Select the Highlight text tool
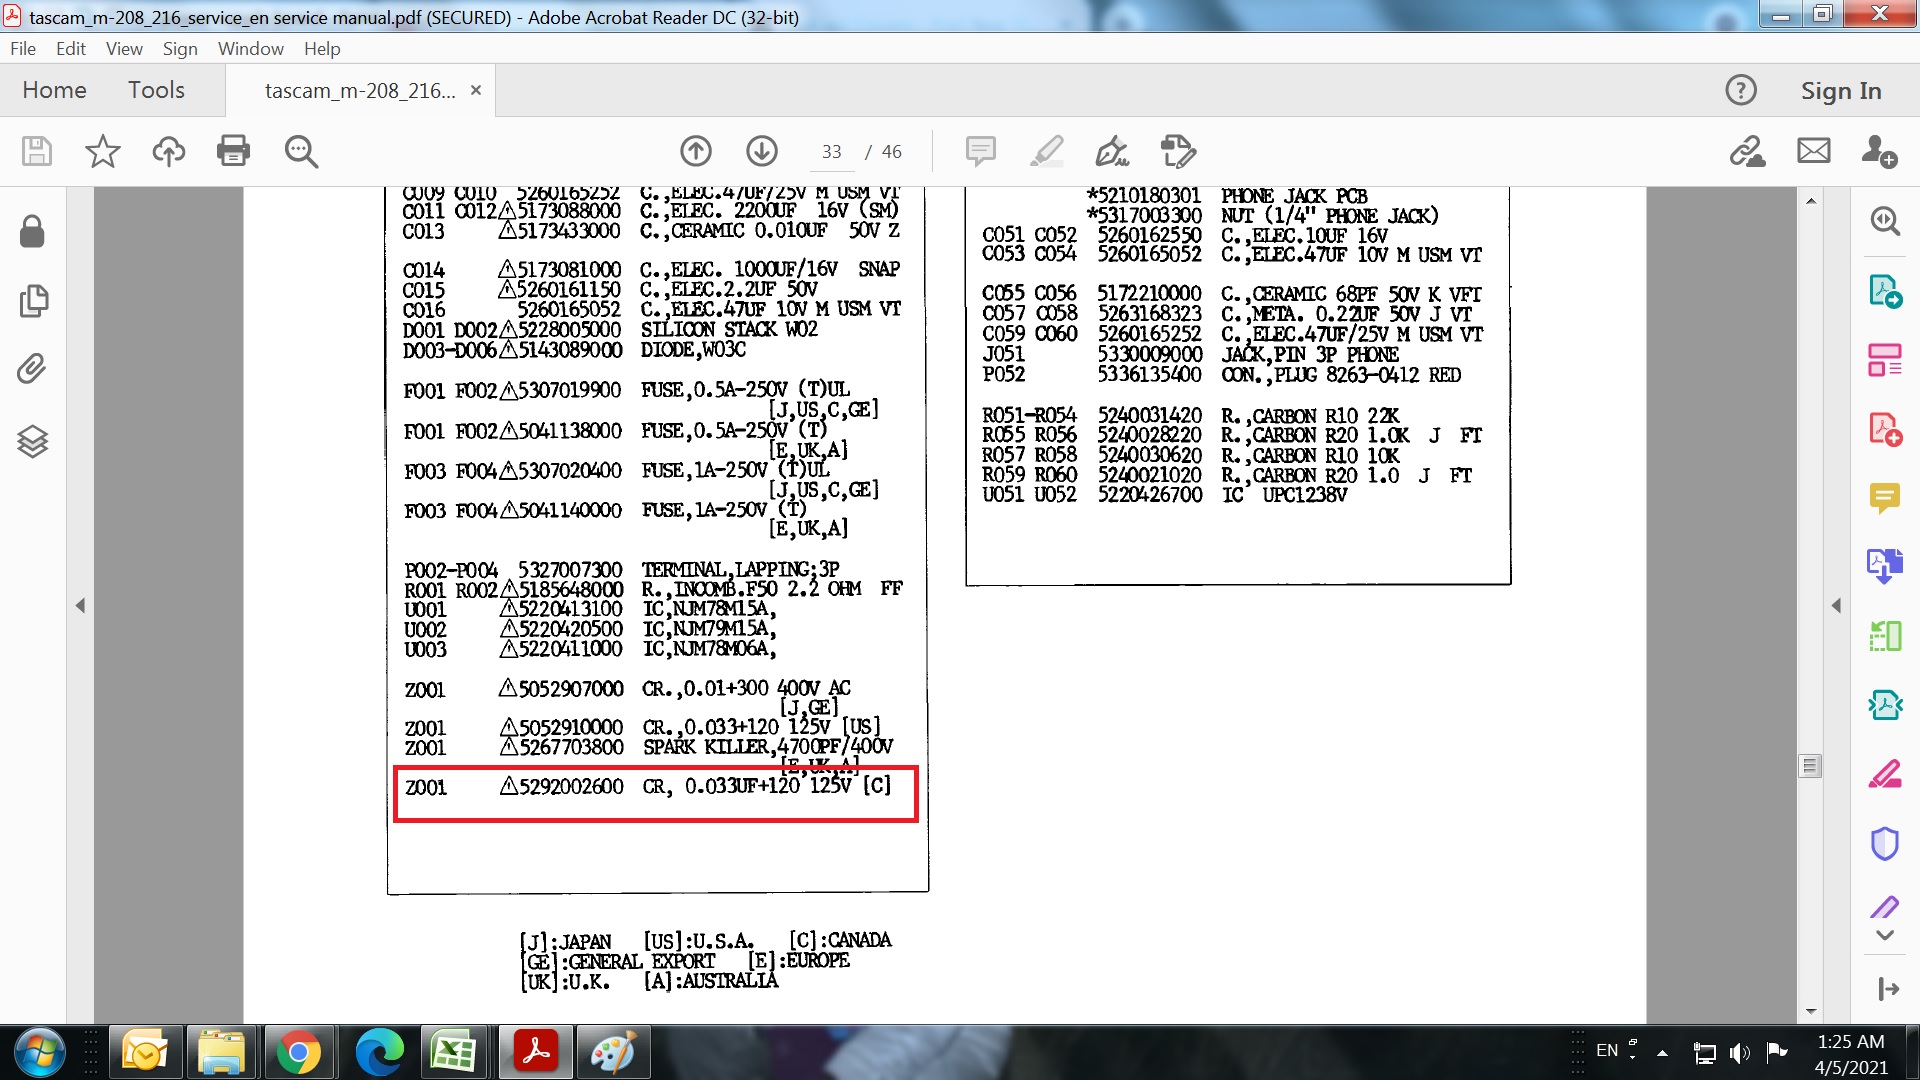Screen dimensions: 1920x1080 pyautogui.click(x=1046, y=151)
